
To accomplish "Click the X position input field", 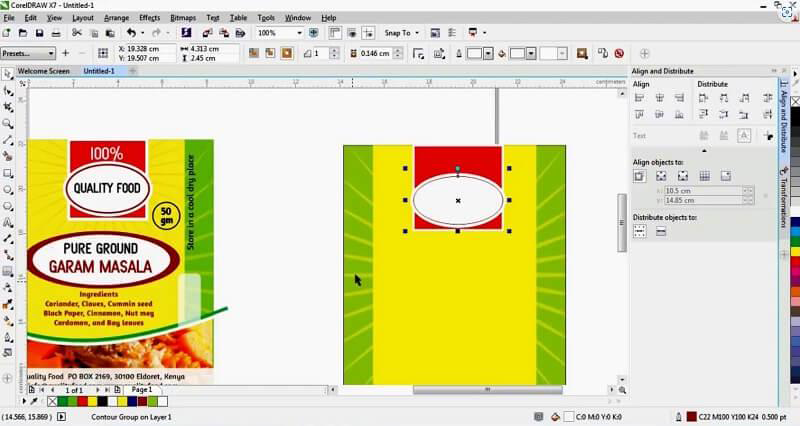I will click(148, 48).
